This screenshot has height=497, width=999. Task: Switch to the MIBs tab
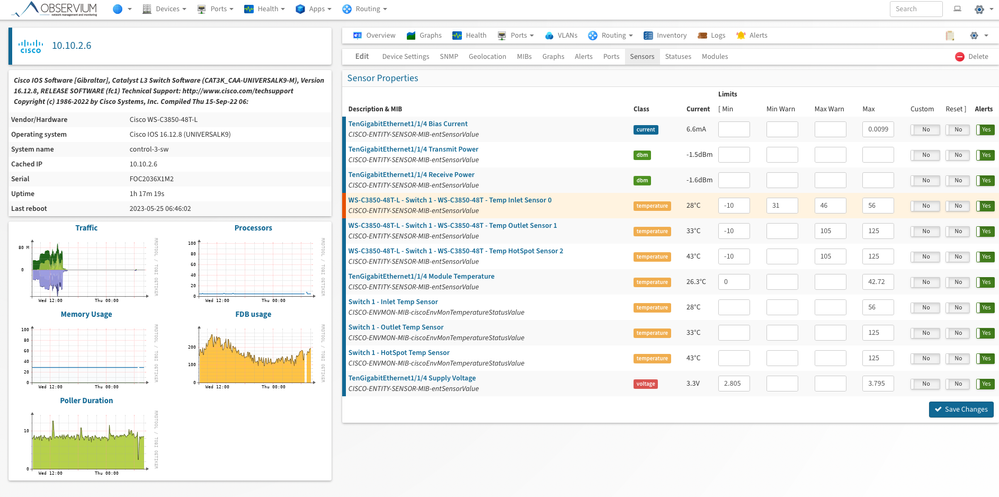pos(524,57)
